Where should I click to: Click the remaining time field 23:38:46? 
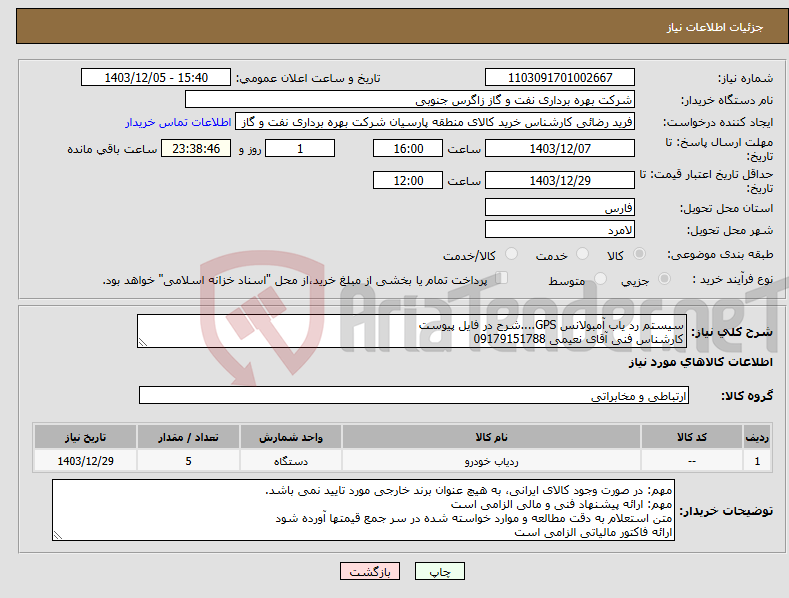[x=196, y=148]
